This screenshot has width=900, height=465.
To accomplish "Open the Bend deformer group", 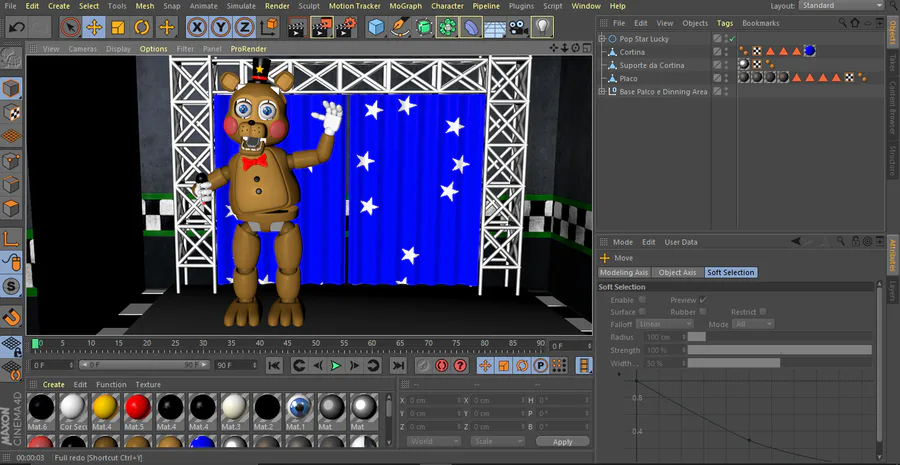I will click(471, 27).
